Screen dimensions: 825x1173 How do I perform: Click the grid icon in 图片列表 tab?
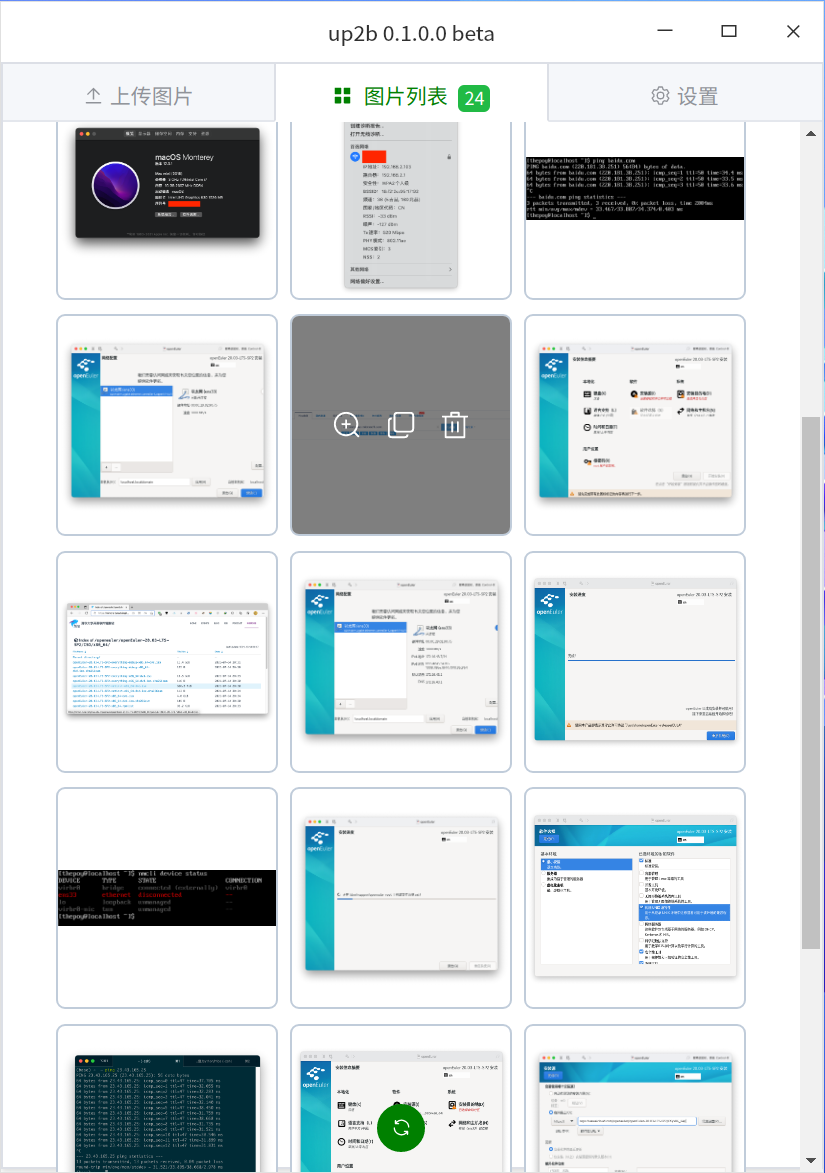tap(343, 96)
